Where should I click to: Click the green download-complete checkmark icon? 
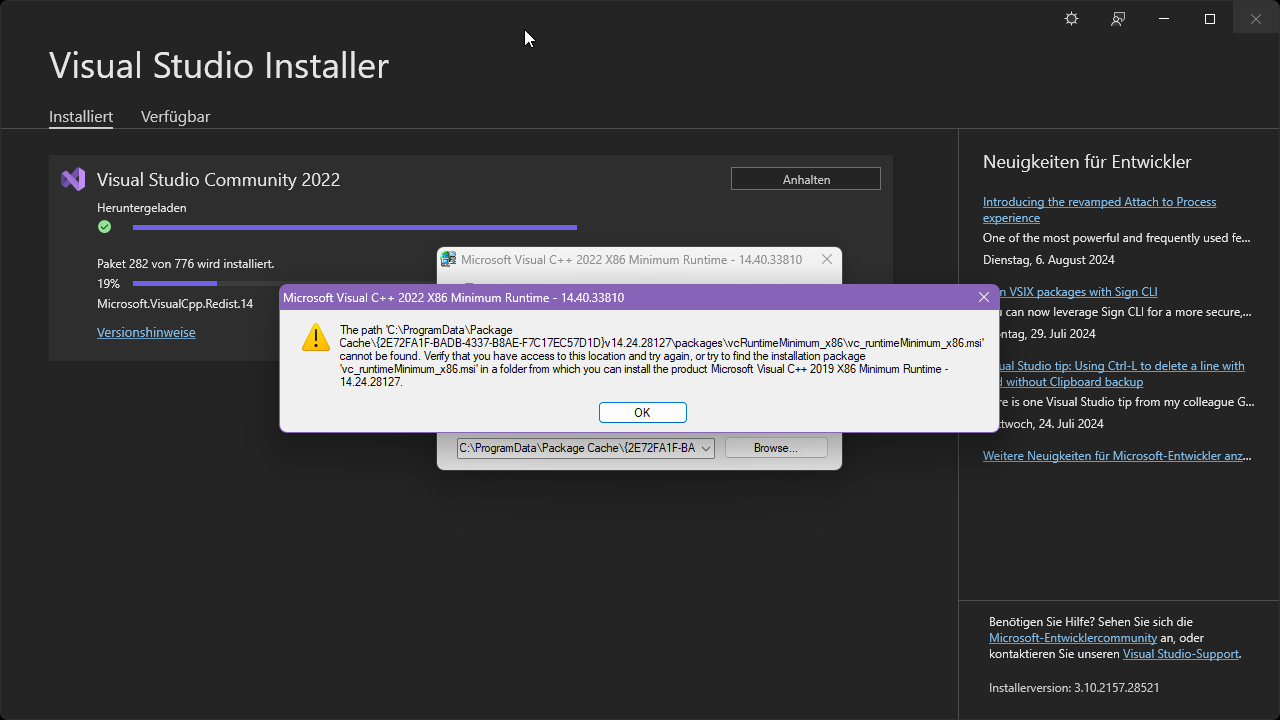(104, 227)
